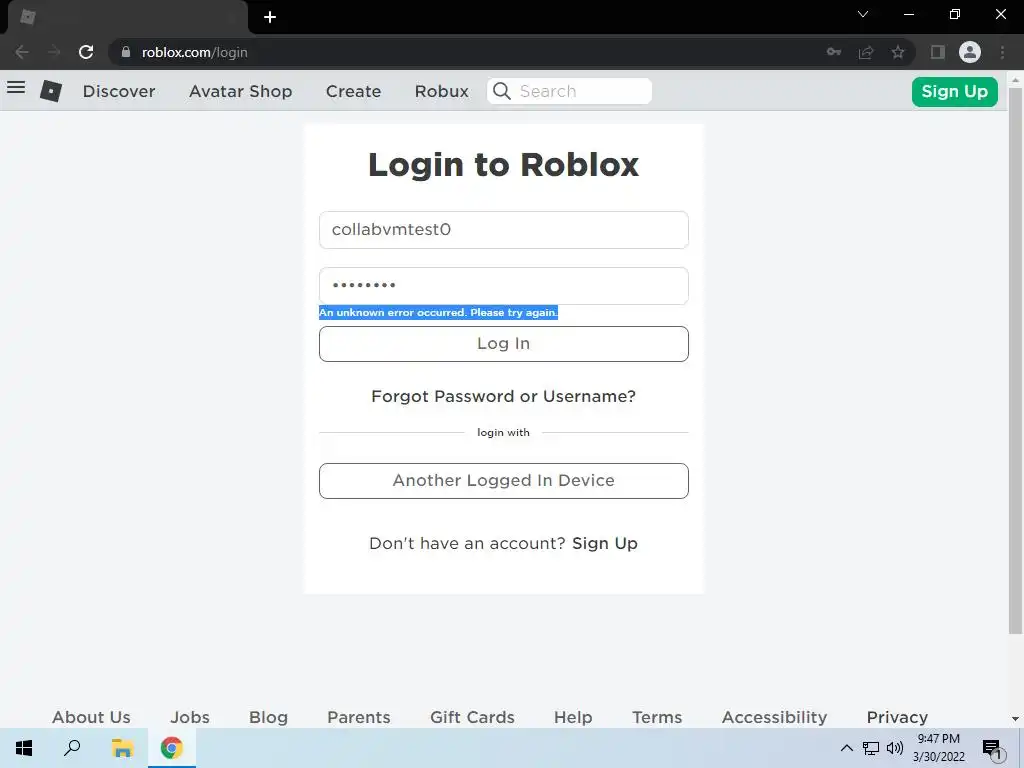Go to Avatar Shop
The width and height of the screenshot is (1024, 768).
tap(240, 91)
